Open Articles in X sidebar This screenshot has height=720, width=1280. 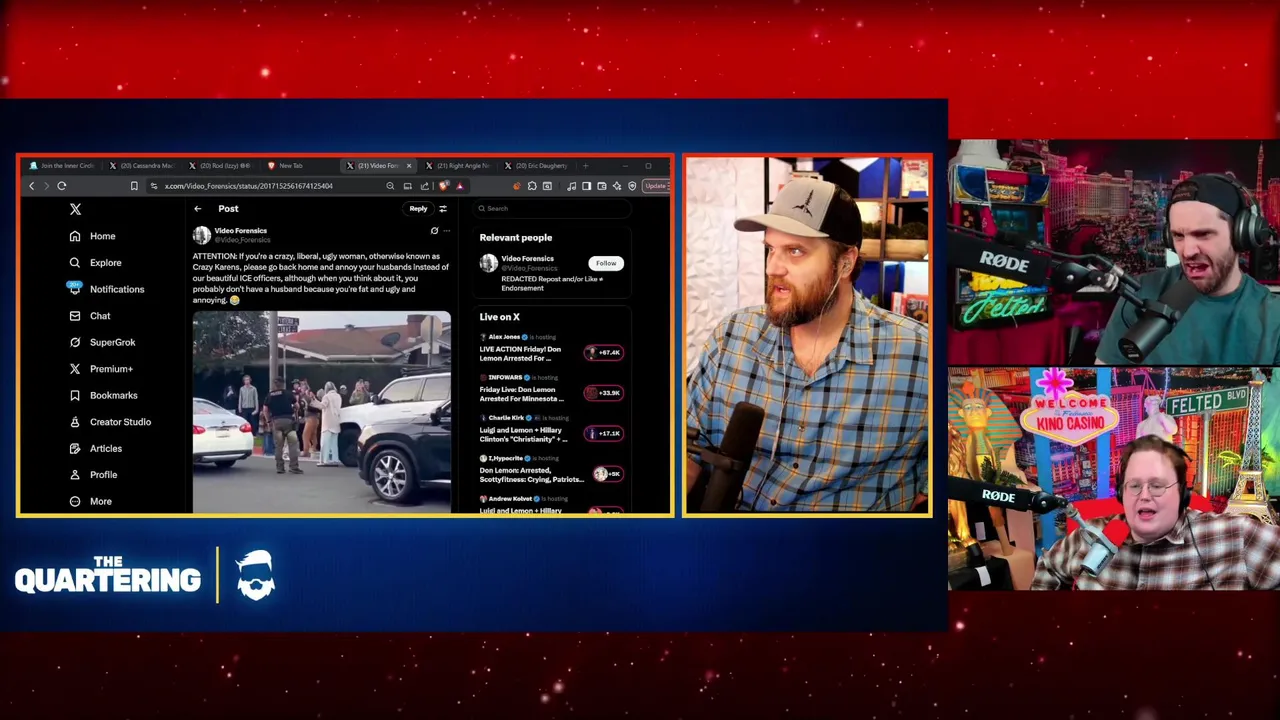tap(95, 449)
